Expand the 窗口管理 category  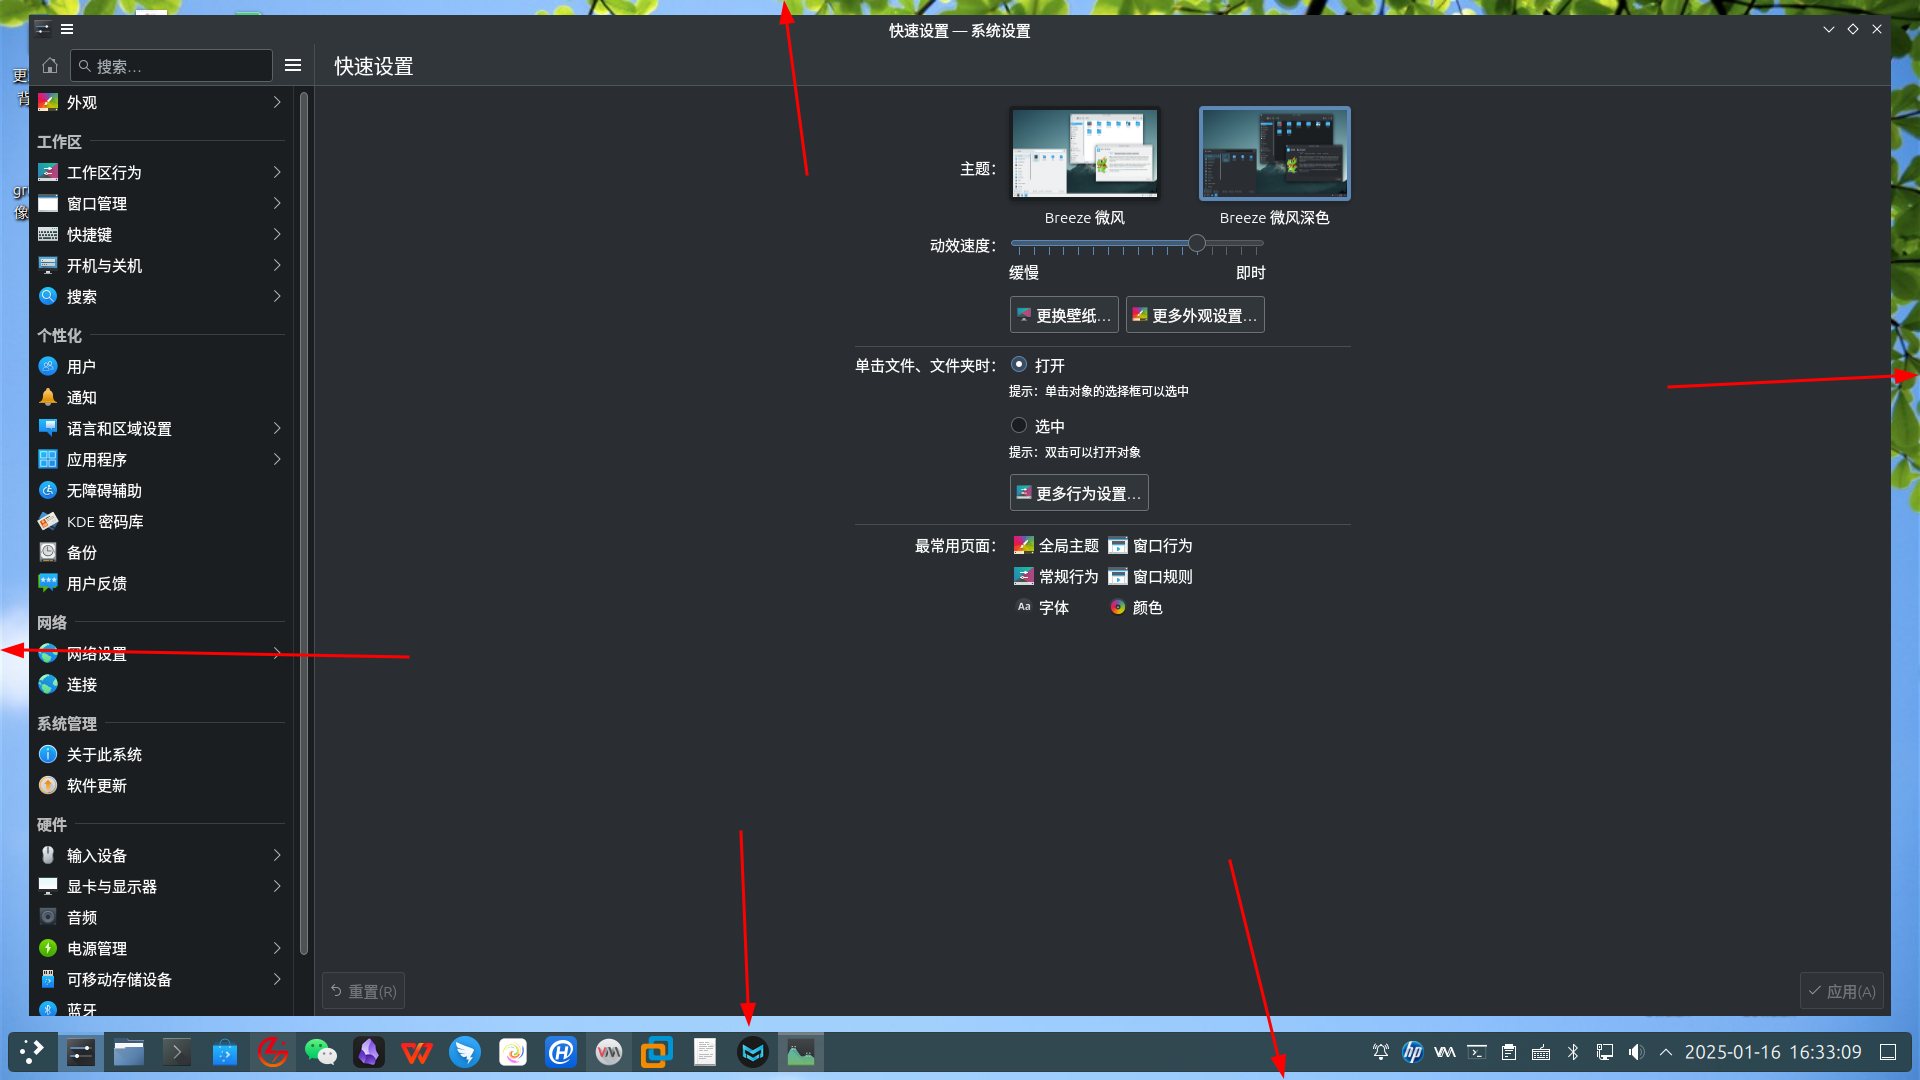click(x=161, y=204)
